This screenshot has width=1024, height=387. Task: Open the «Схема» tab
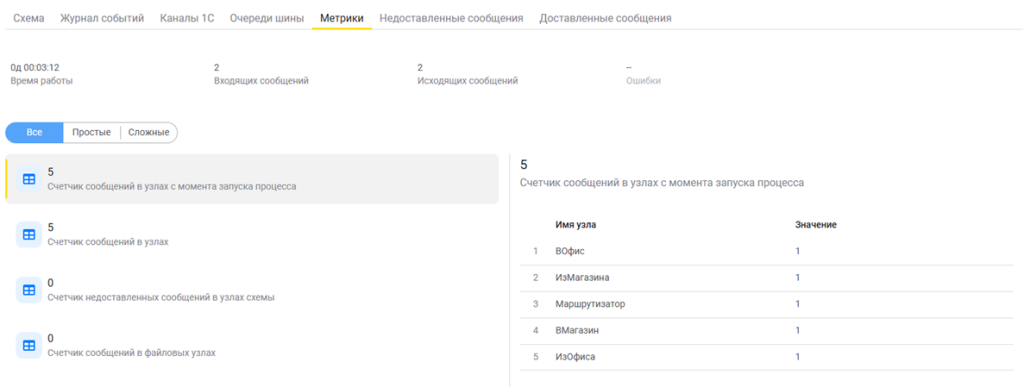29,18
